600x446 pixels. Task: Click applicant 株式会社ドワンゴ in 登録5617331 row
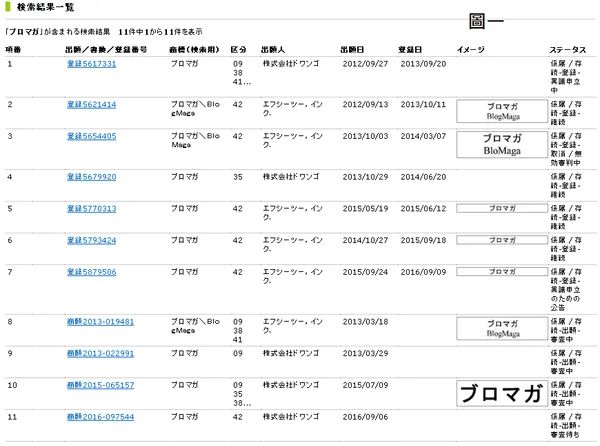click(x=291, y=63)
